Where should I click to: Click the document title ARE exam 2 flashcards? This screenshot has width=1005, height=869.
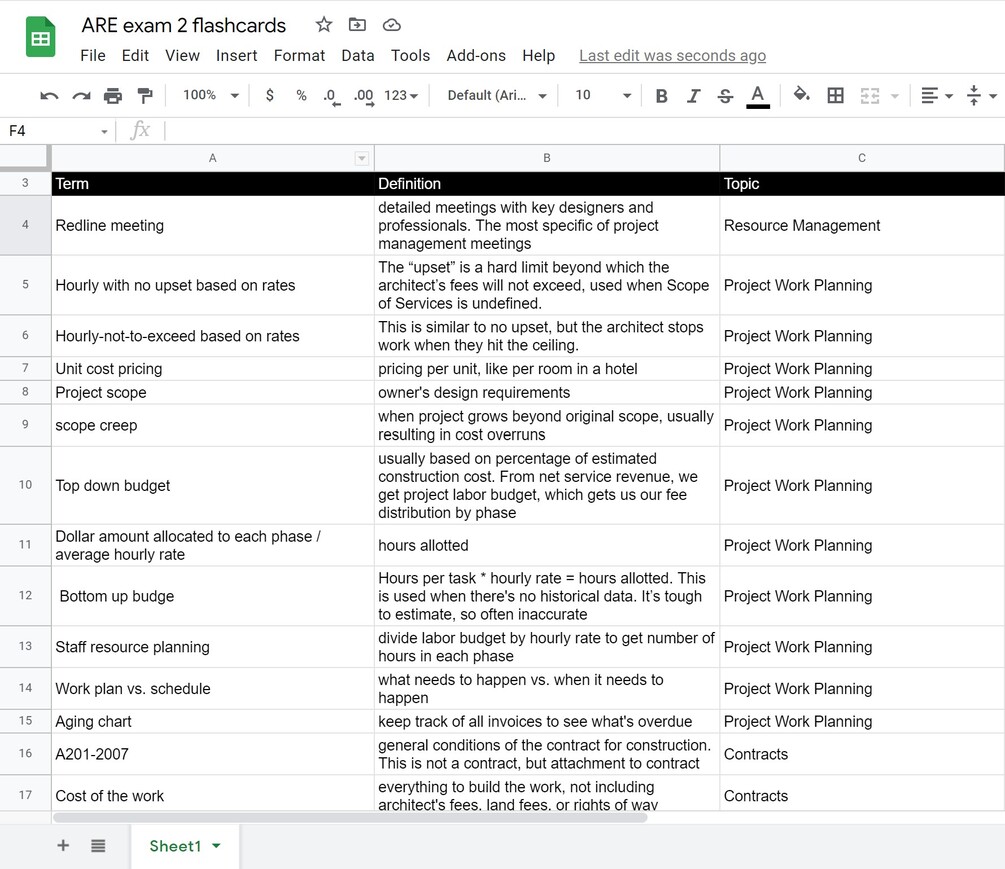[184, 25]
